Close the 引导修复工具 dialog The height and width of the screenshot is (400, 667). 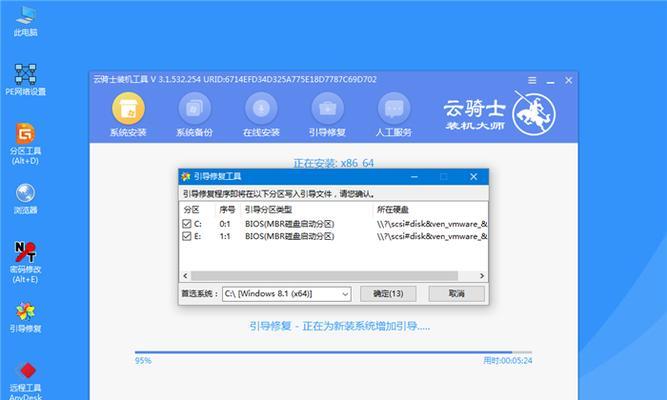click(473, 176)
